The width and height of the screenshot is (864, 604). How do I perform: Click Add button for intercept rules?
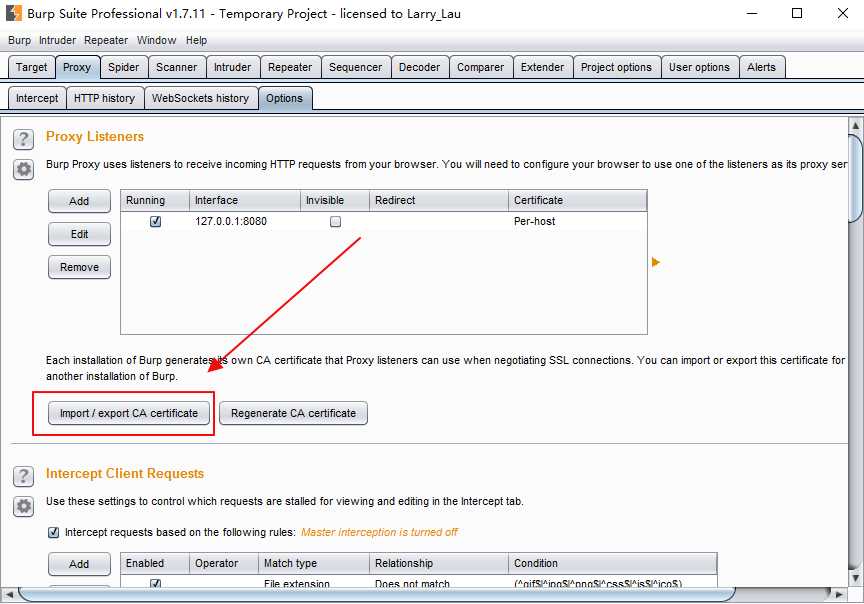[79, 564]
